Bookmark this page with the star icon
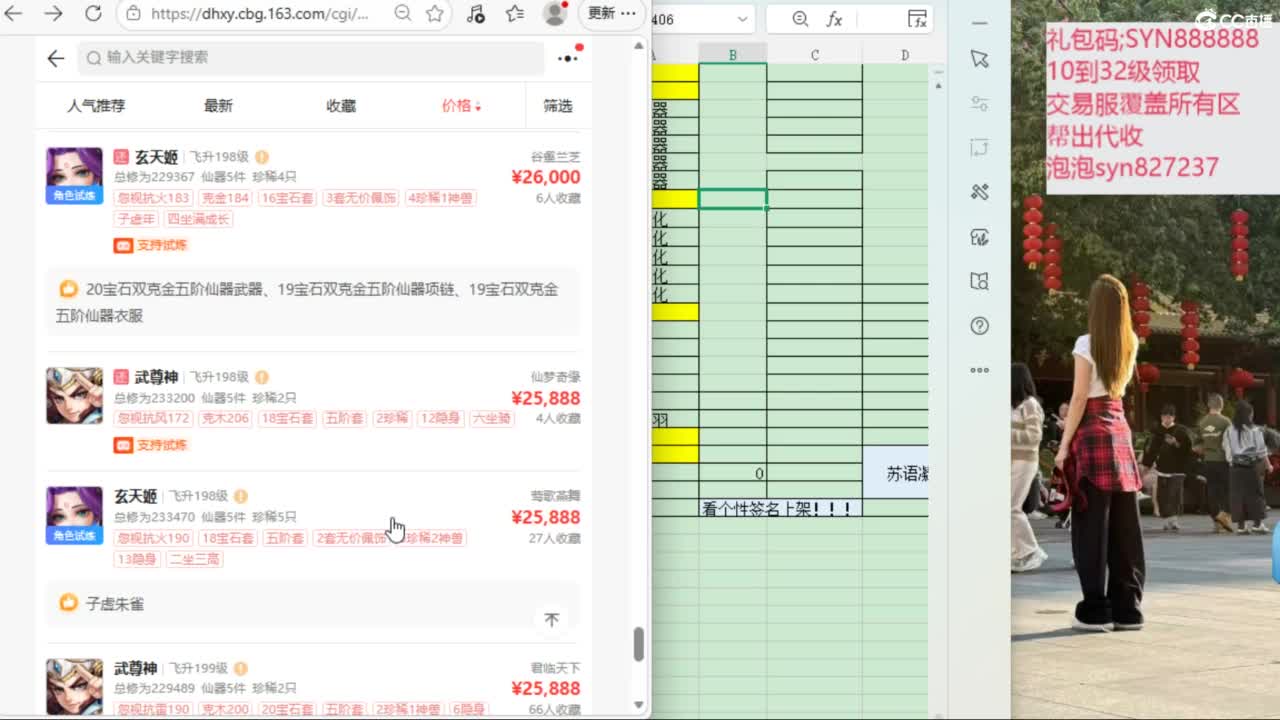The height and width of the screenshot is (720, 1280). (435, 13)
